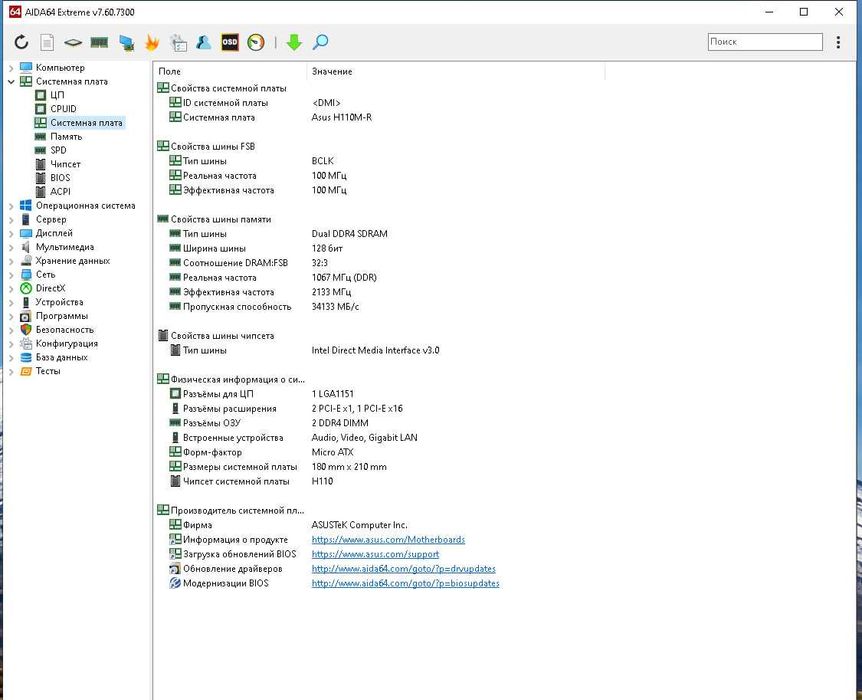Select ЦП in the sidebar tree
862x700 pixels.
click(57, 95)
